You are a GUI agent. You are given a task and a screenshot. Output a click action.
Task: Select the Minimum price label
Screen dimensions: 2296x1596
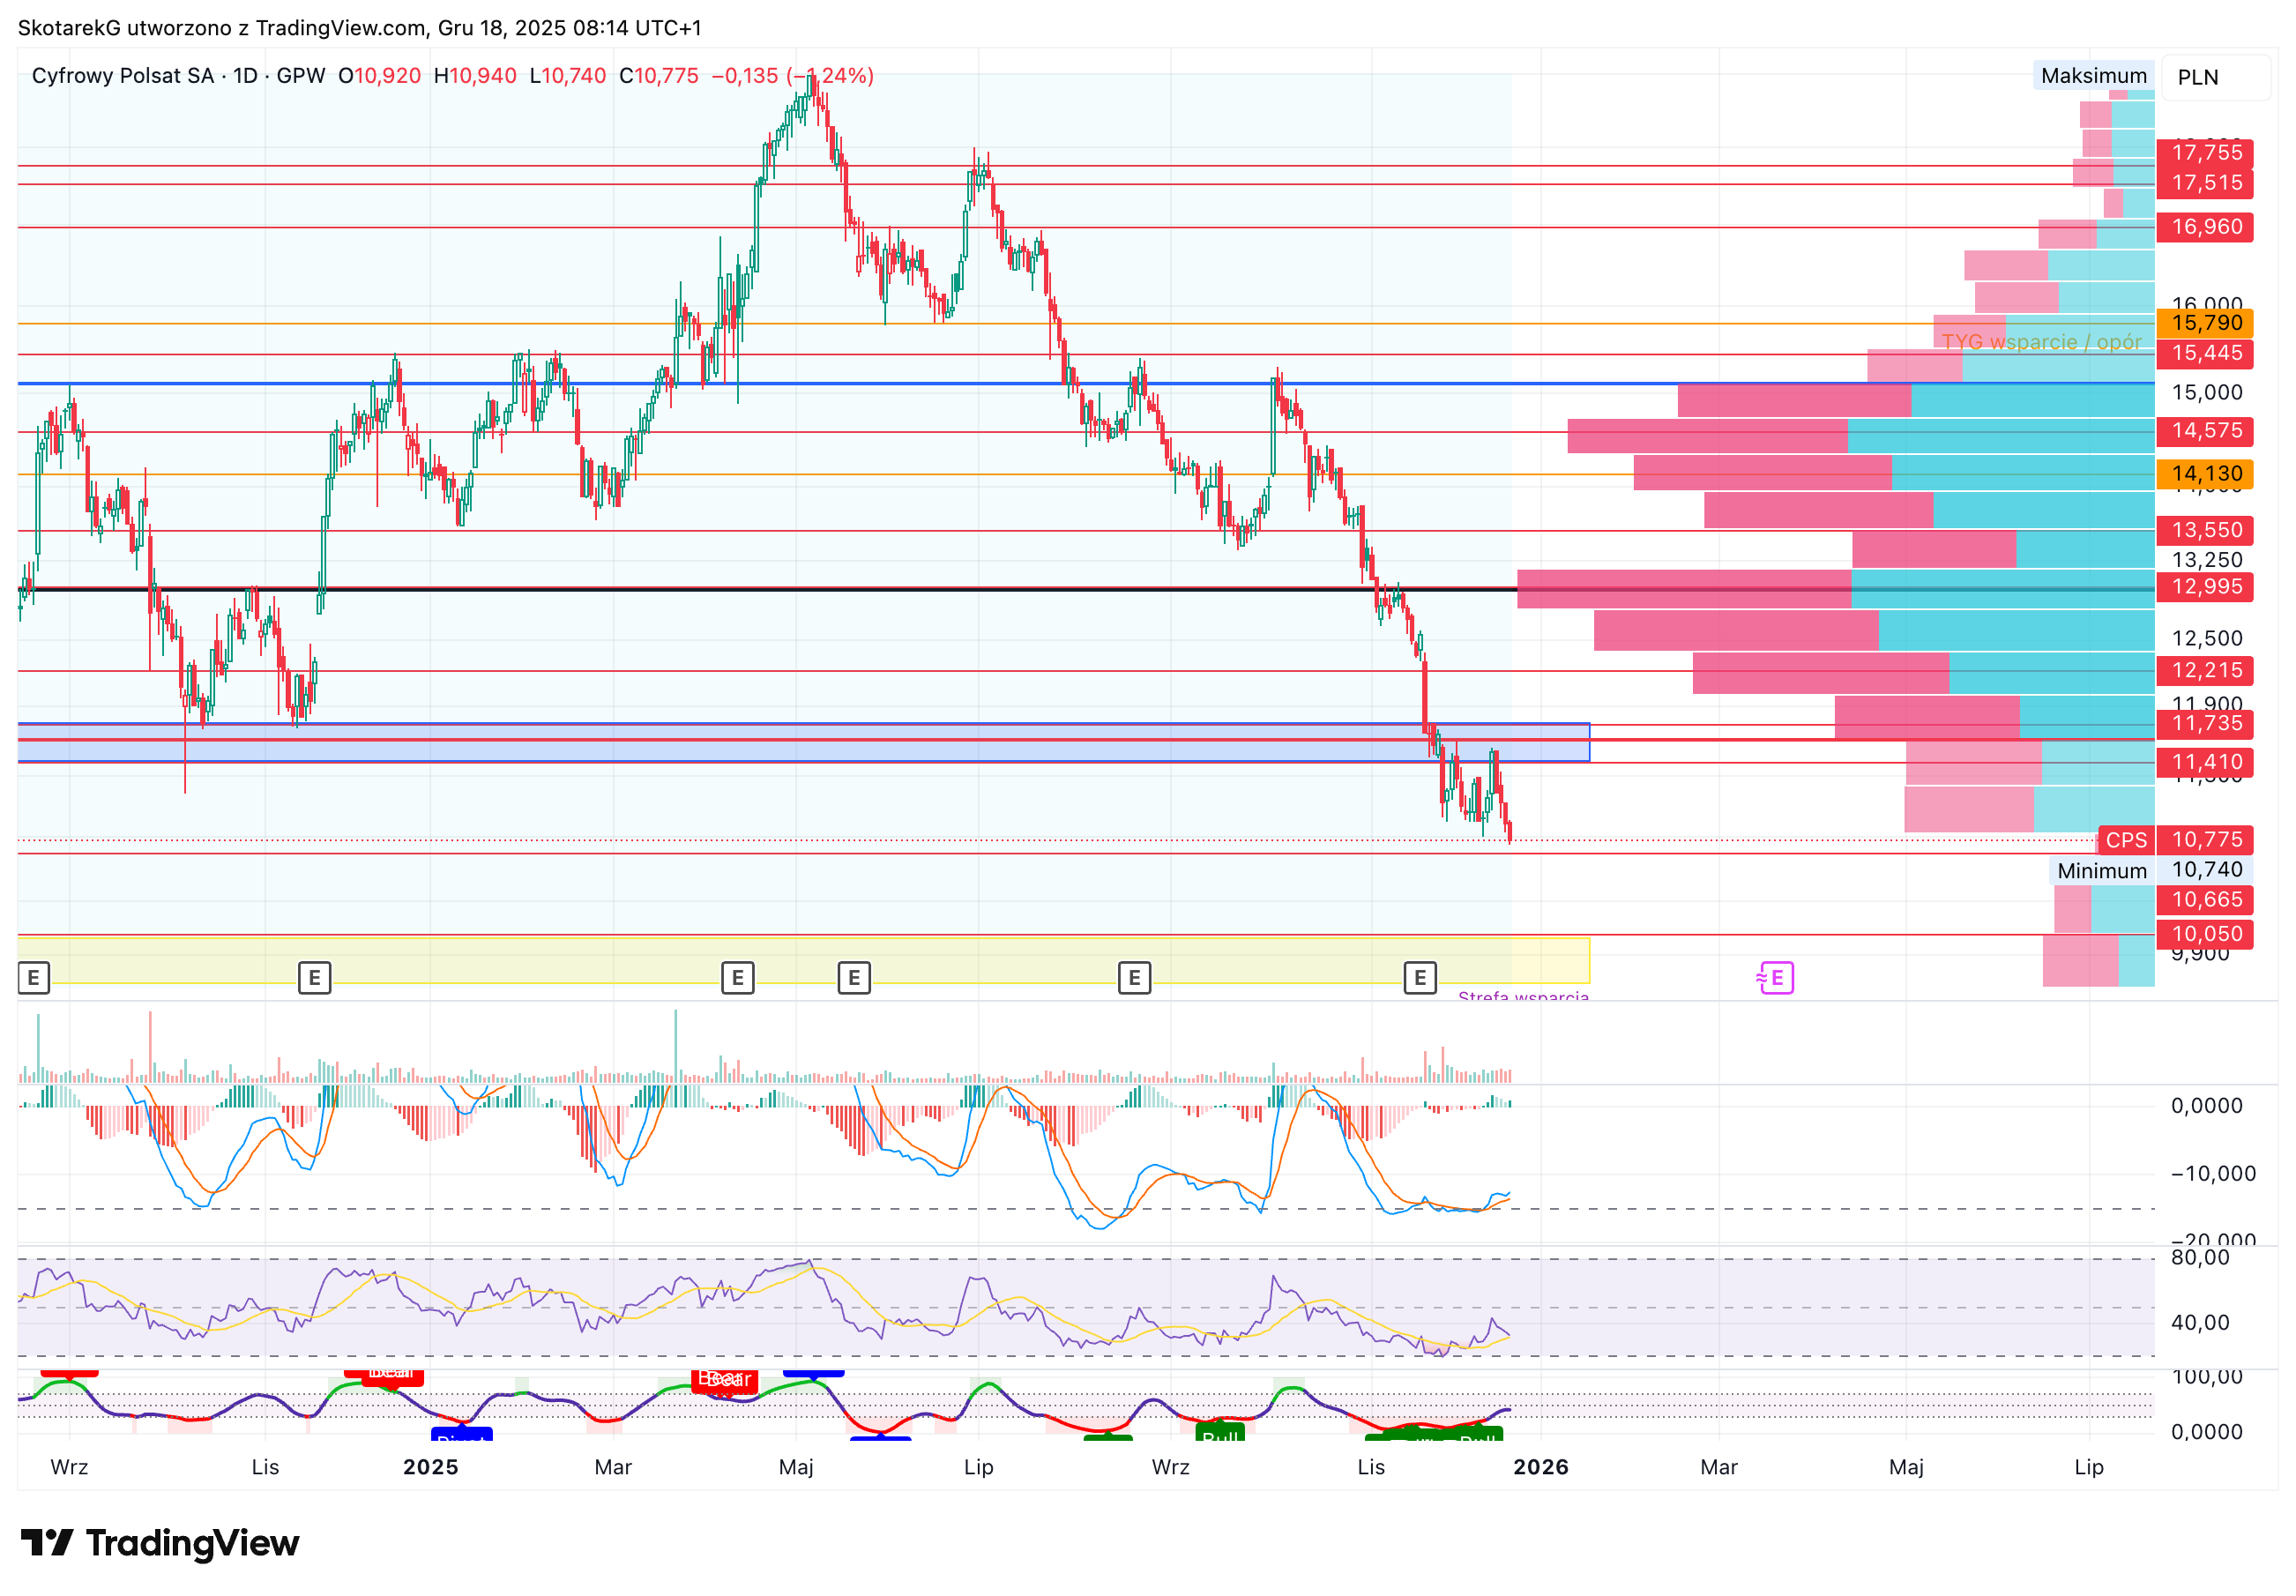pos(2102,871)
